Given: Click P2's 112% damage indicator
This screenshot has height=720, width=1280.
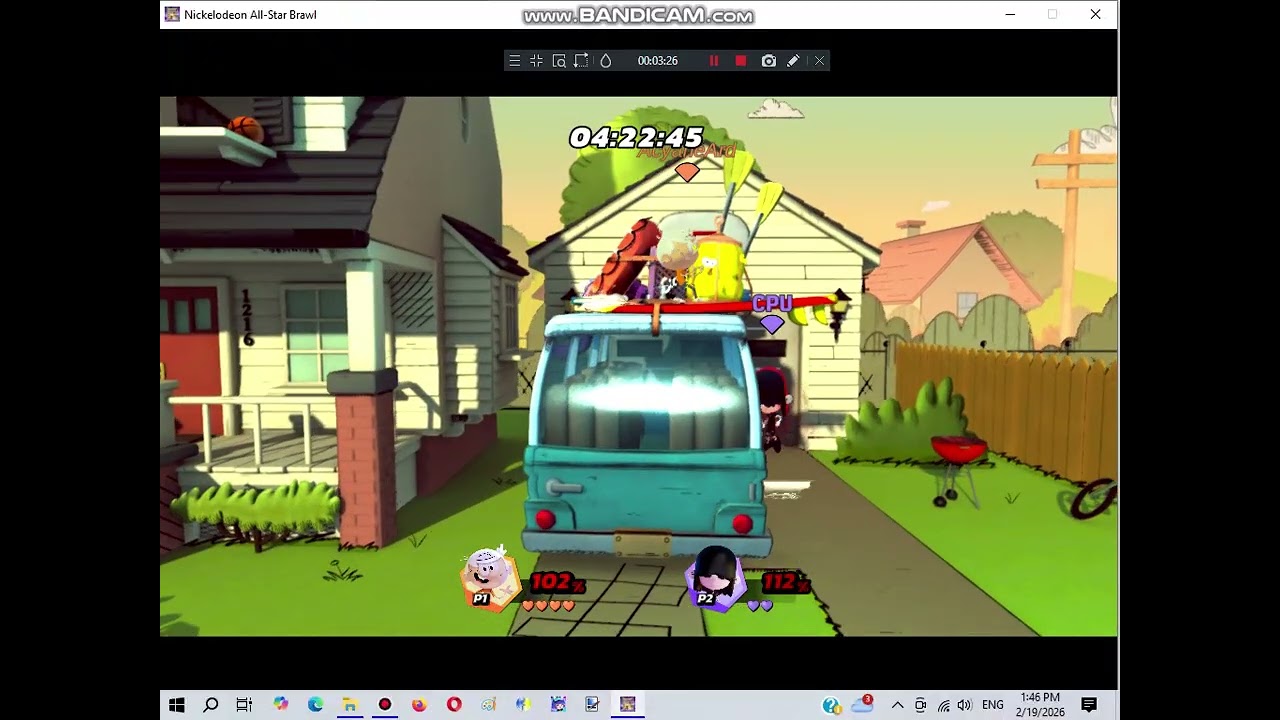Looking at the screenshot, I should click(x=784, y=581).
